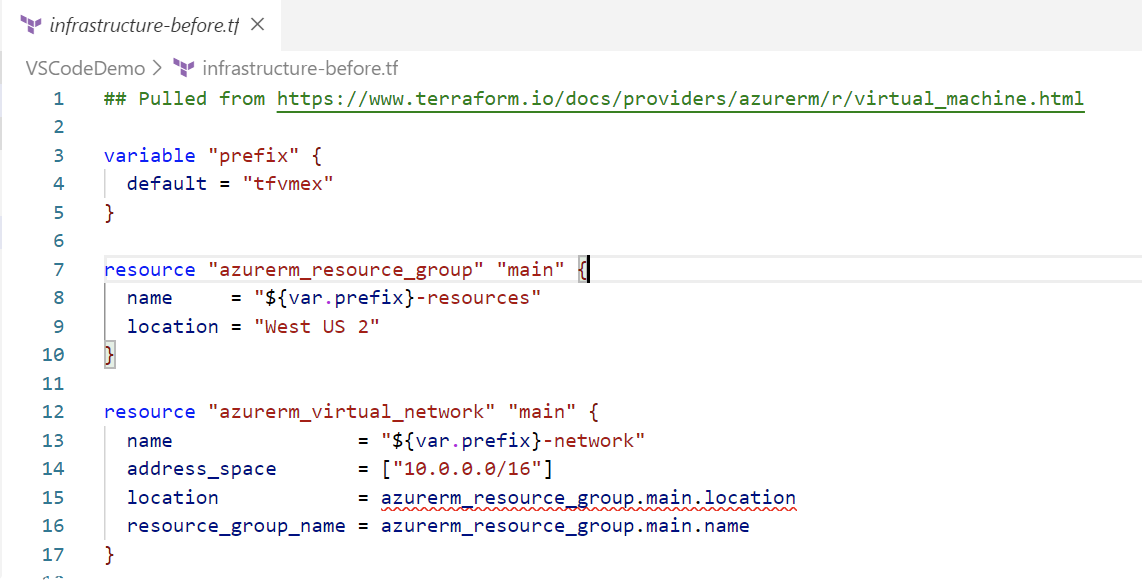Click the "West US 2" location string

[x=317, y=326]
